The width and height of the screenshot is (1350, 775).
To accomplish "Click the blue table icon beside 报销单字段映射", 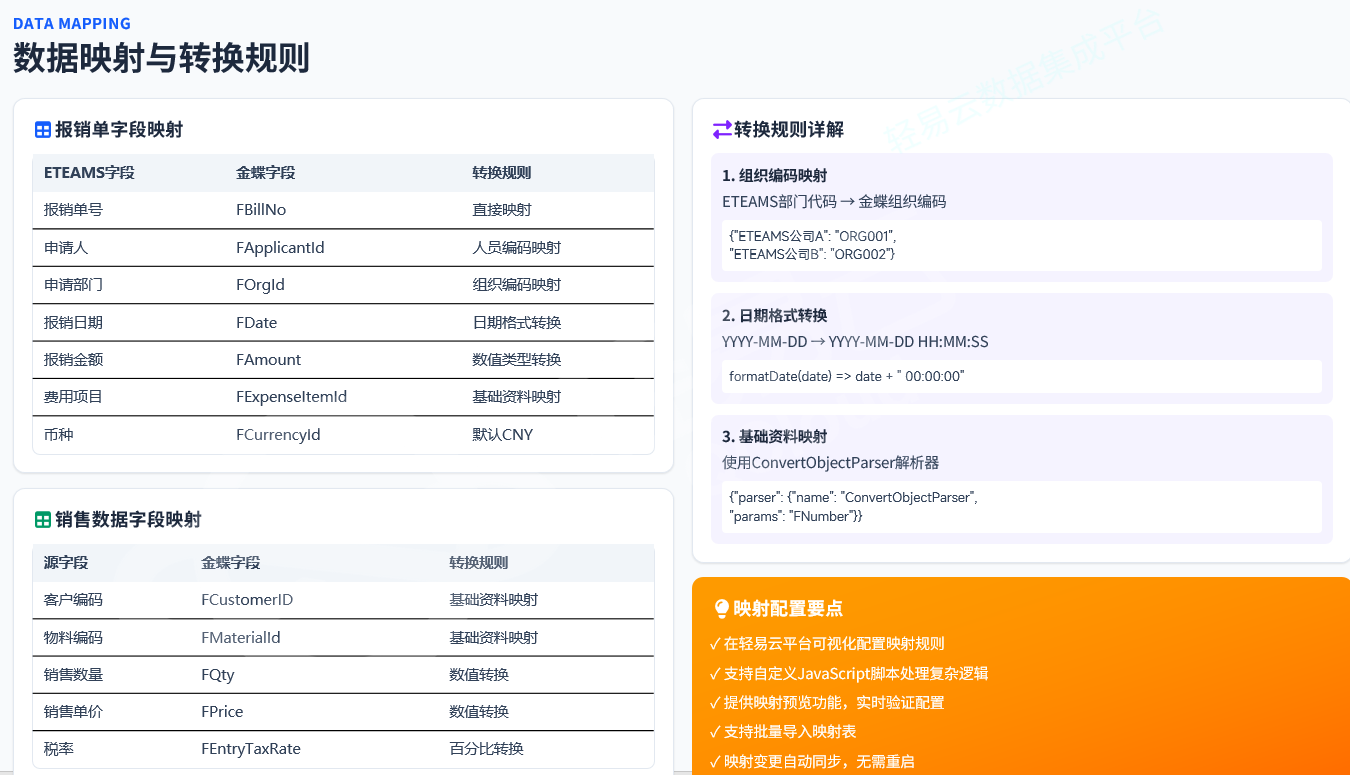I will point(43,130).
